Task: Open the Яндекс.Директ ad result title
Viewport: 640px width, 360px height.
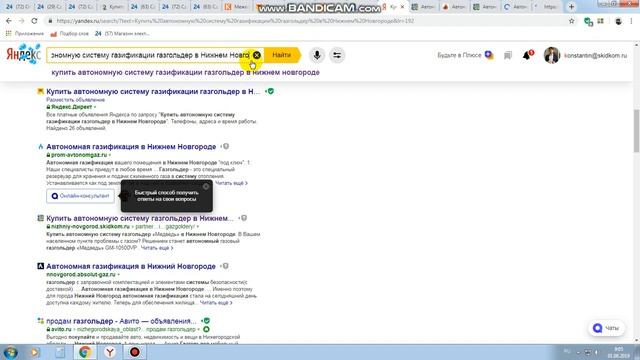Action: coord(153,91)
